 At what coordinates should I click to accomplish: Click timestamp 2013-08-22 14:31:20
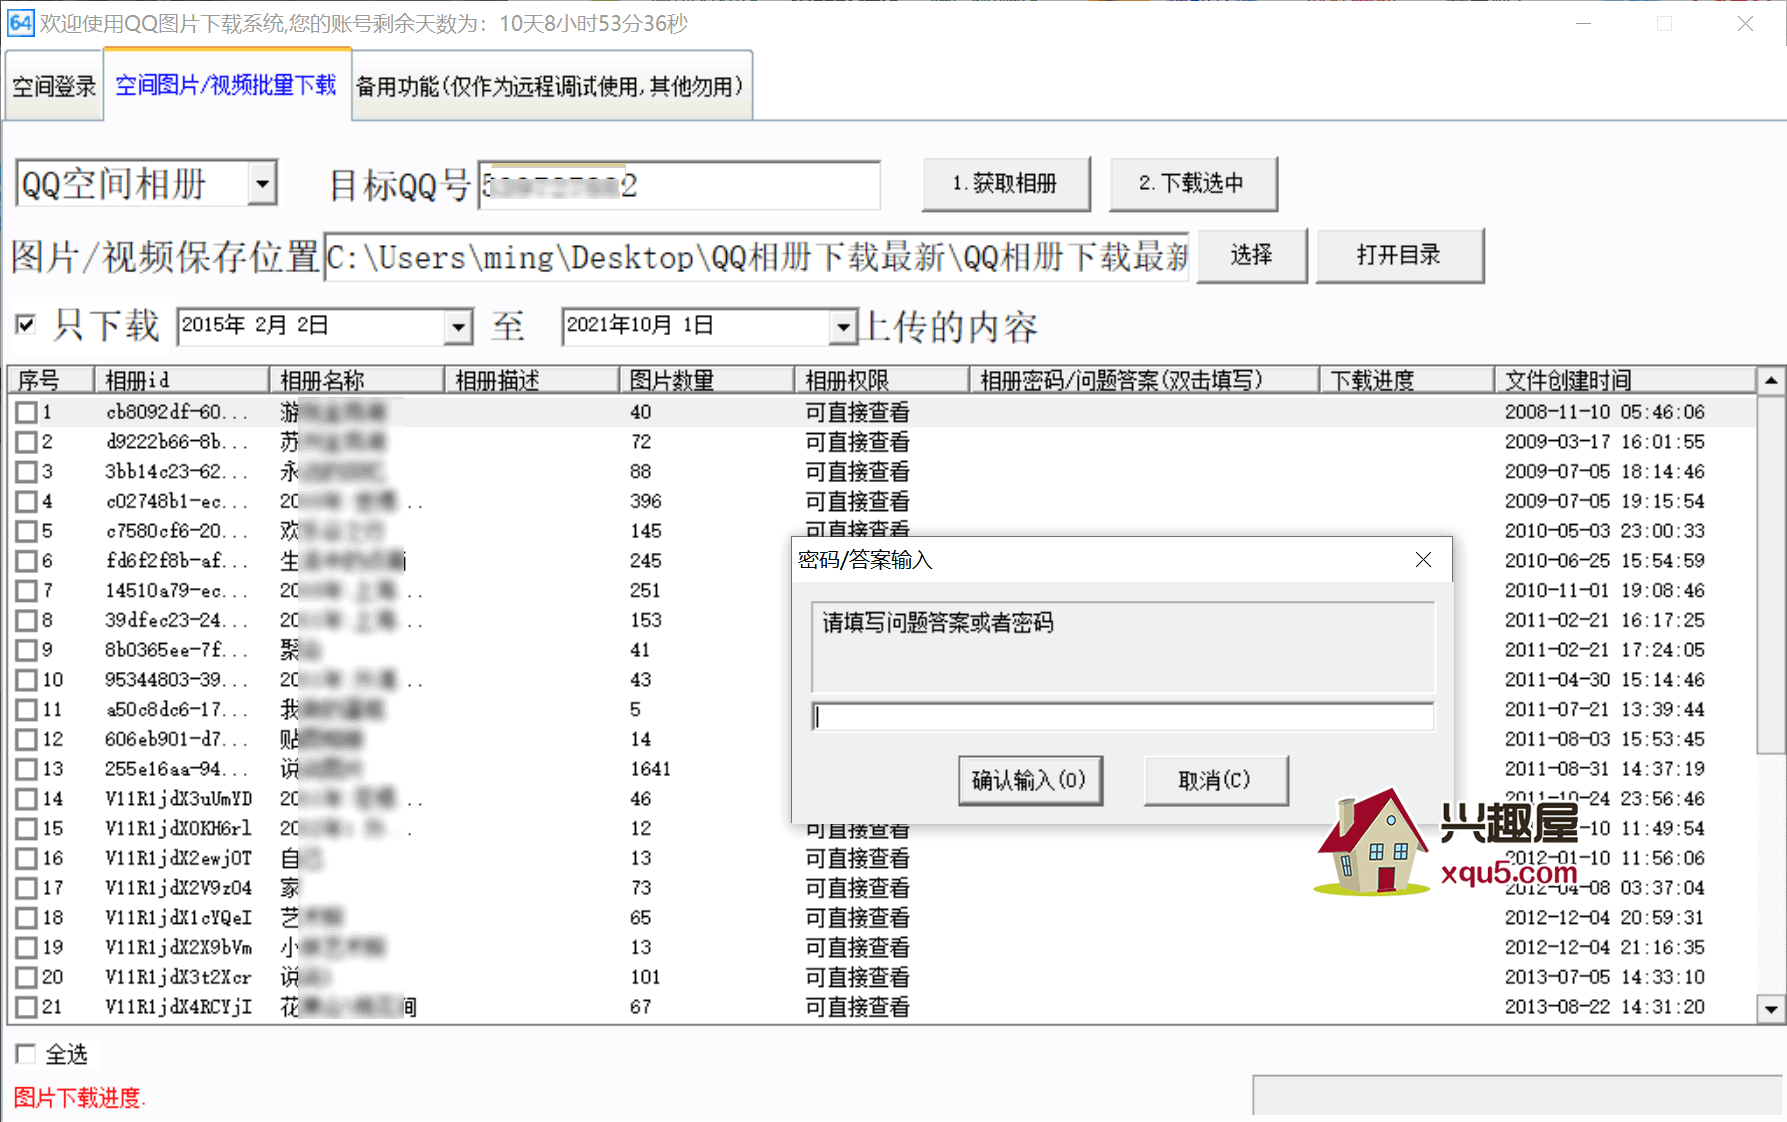pos(1605,1007)
